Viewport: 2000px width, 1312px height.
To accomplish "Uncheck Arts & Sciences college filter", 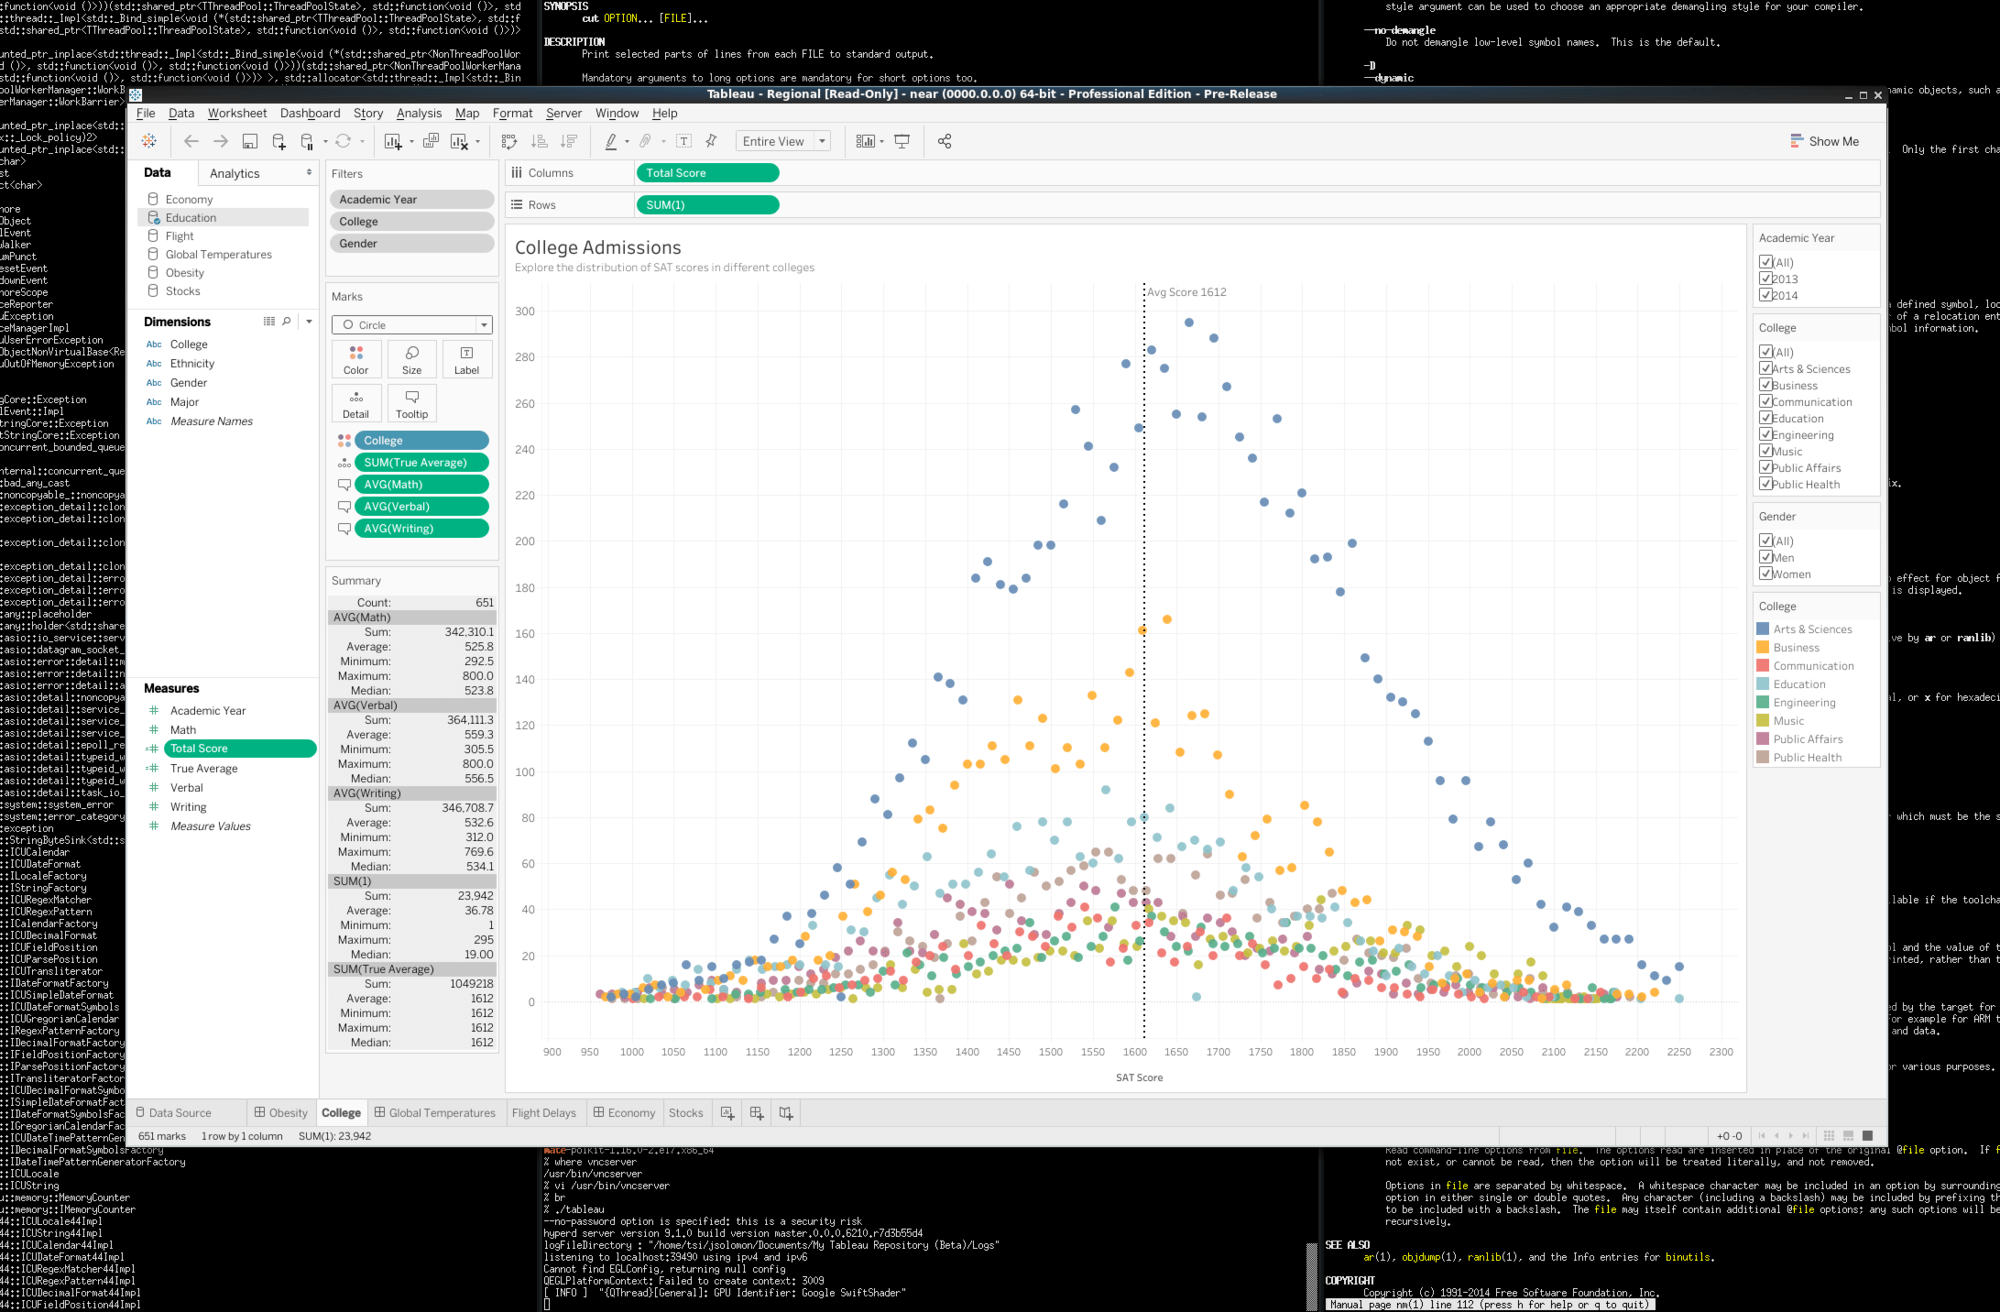I will pos(1766,368).
